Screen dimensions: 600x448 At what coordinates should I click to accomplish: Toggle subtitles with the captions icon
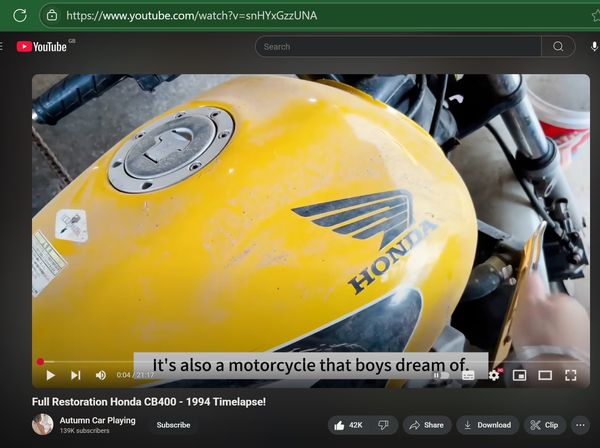click(x=468, y=375)
